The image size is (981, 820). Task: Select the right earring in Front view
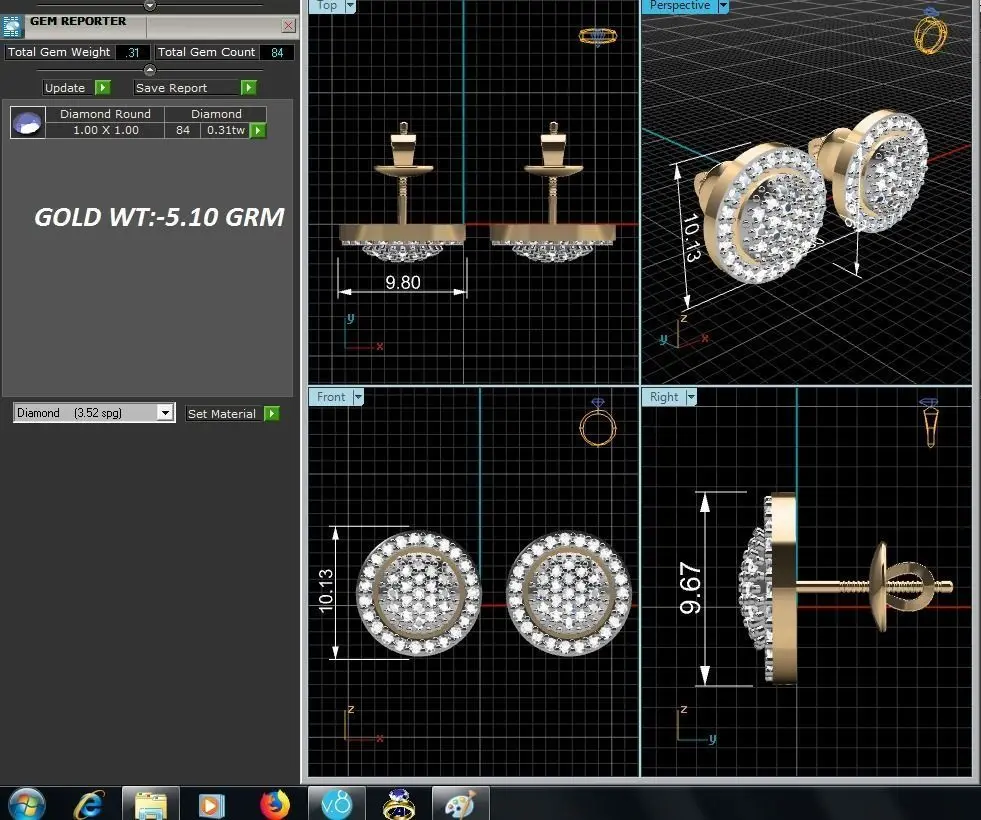click(x=568, y=594)
